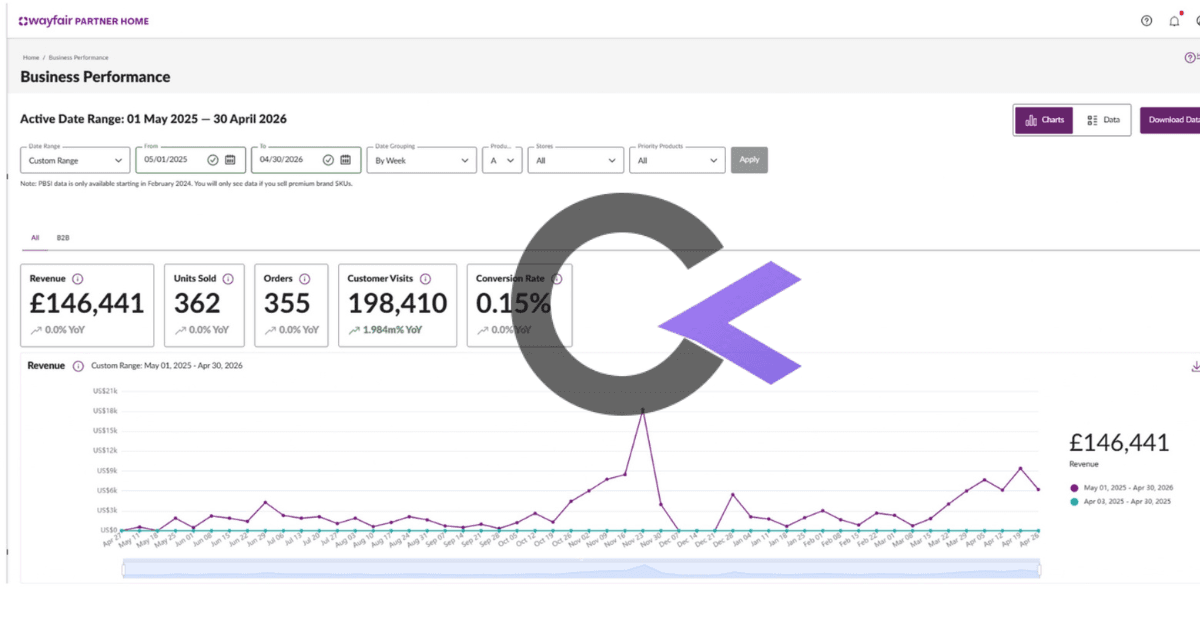This screenshot has width=1200, height=630.
Task: Click the To date input field
Action: (307, 160)
